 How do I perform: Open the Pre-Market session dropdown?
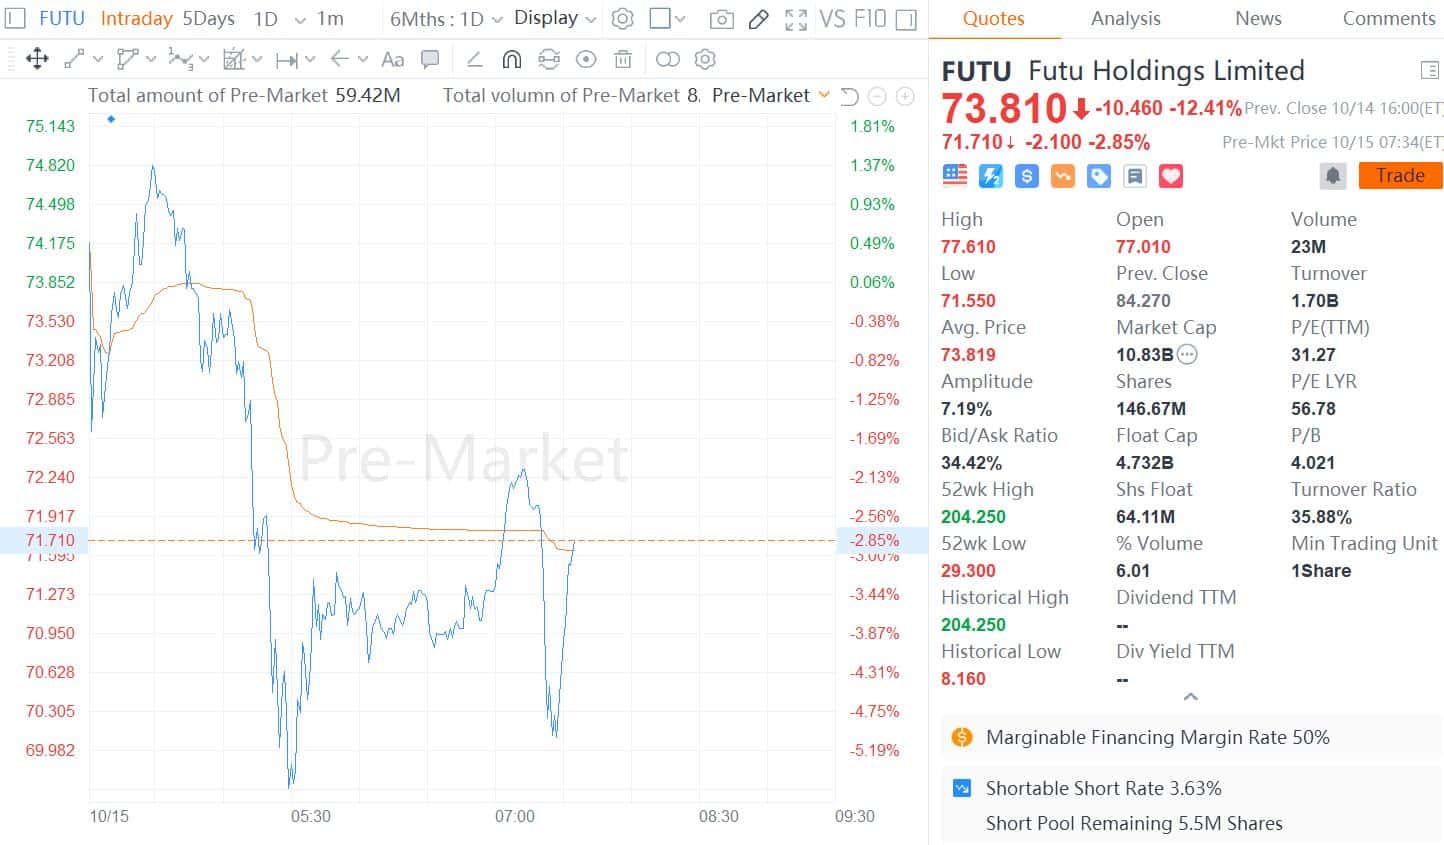(770, 95)
